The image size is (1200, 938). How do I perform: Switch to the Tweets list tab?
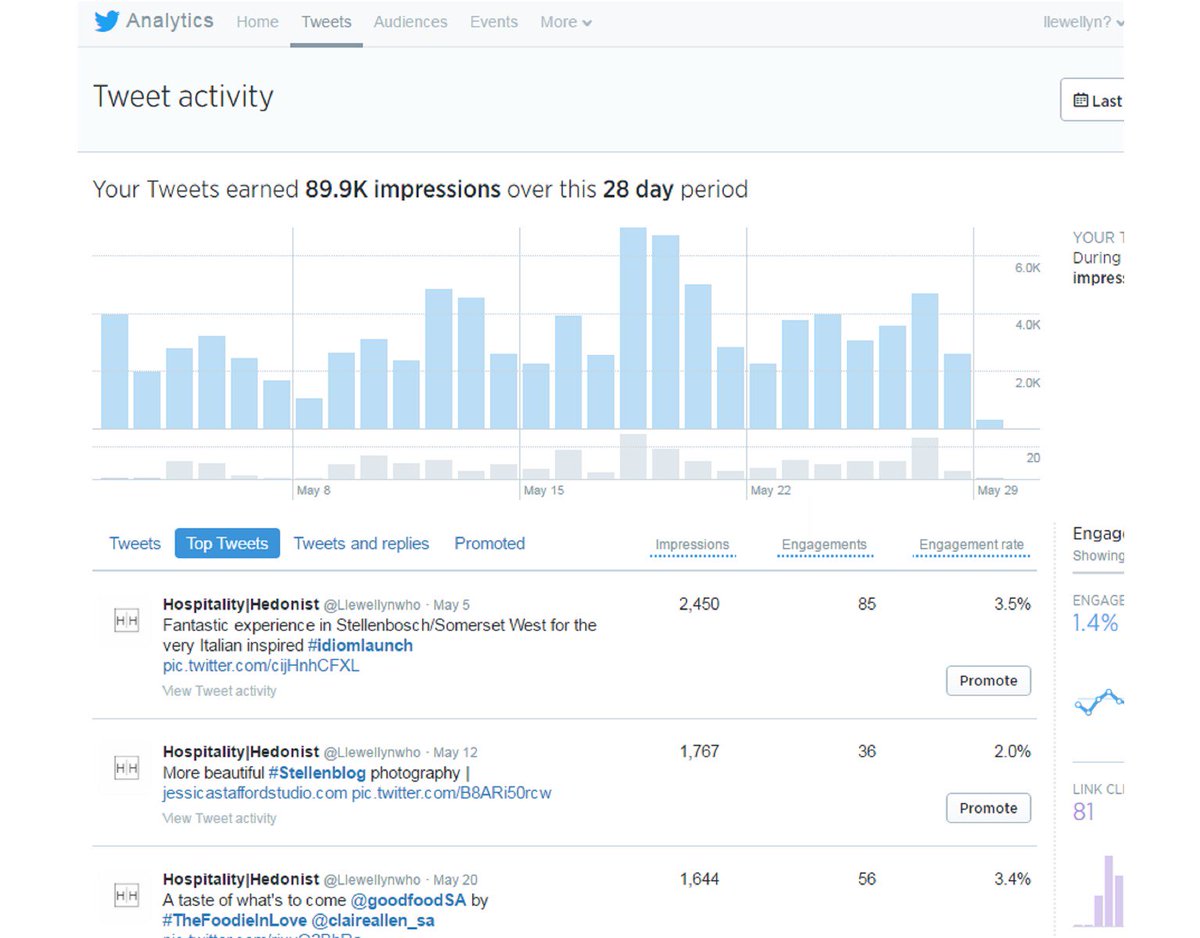click(x=135, y=543)
